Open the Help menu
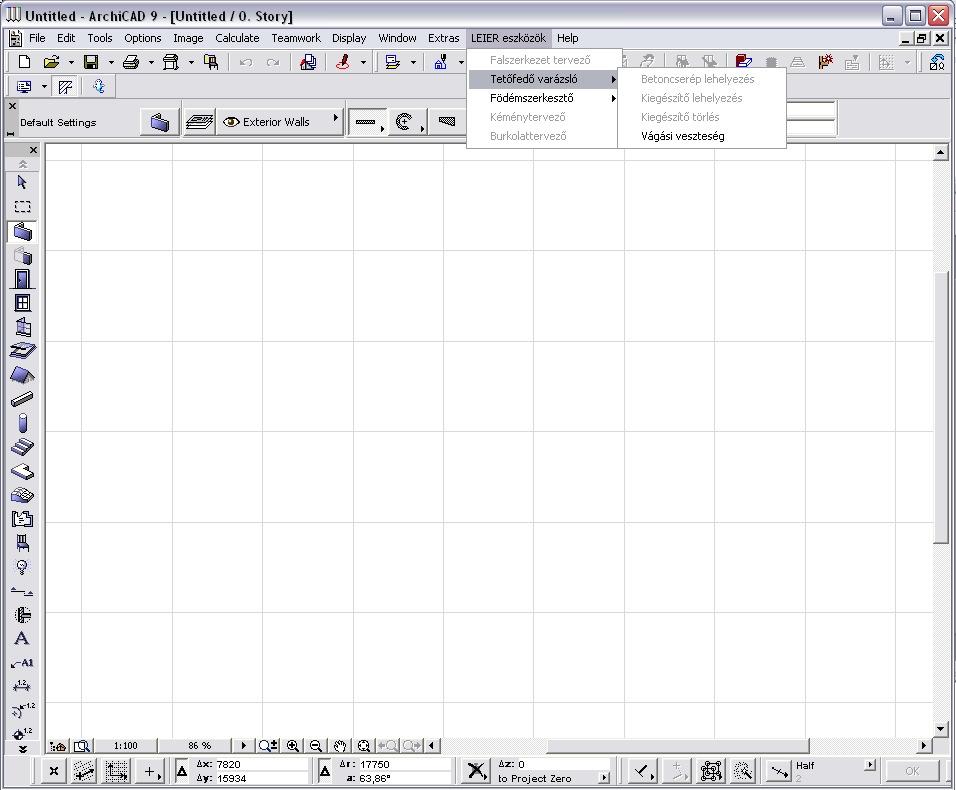The width and height of the screenshot is (956, 790). click(568, 38)
